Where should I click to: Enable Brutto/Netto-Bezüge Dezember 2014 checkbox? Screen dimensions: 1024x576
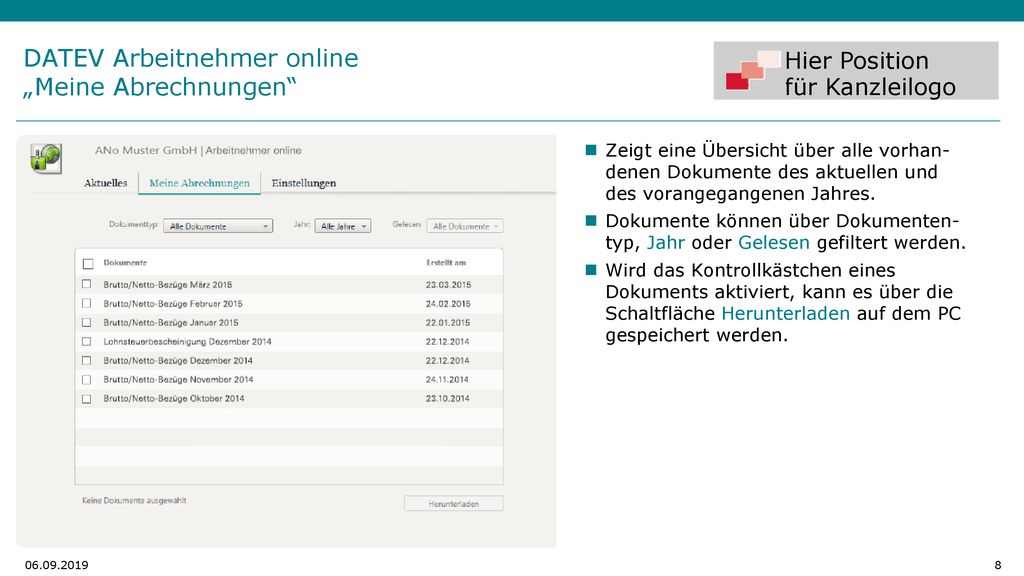(86, 360)
